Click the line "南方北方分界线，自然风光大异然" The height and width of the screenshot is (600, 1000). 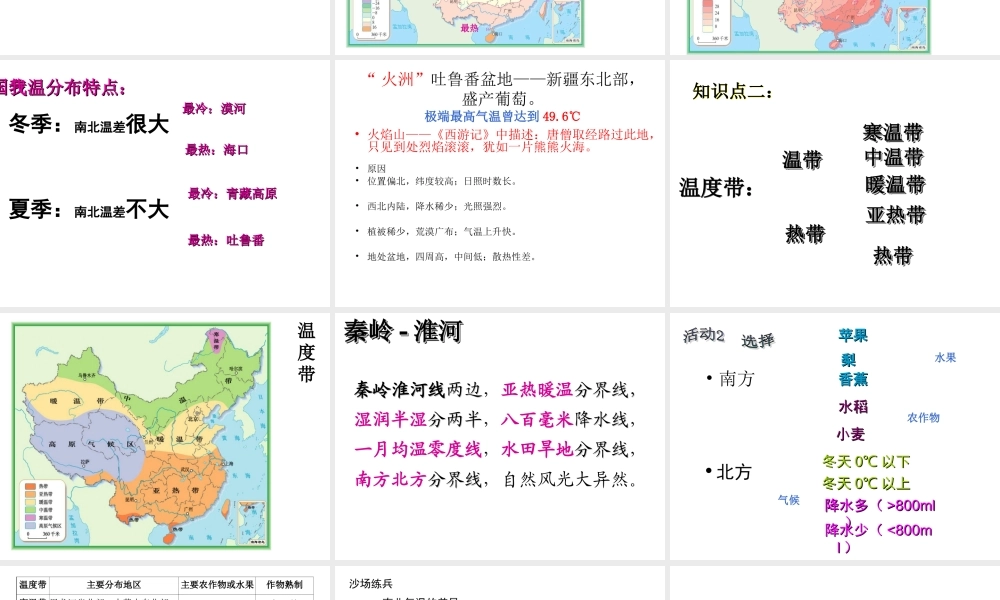[497, 479]
